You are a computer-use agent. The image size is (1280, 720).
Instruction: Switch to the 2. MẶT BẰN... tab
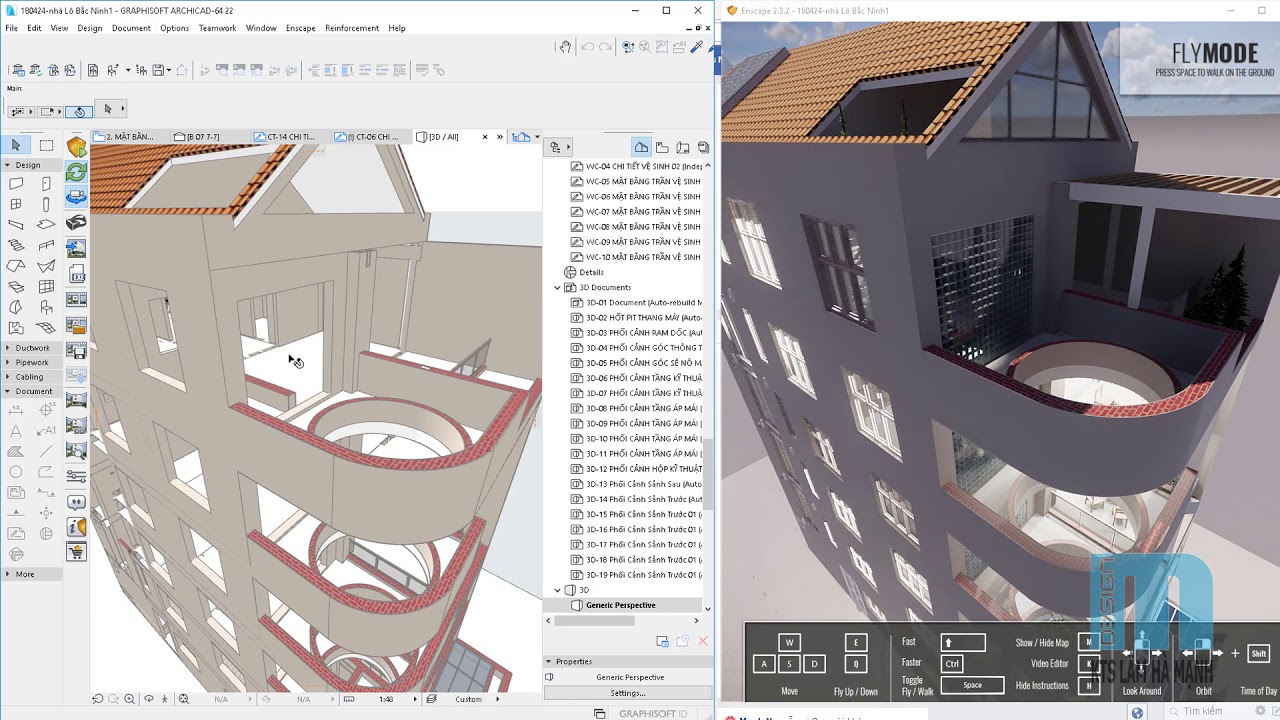pyautogui.click(x=129, y=137)
